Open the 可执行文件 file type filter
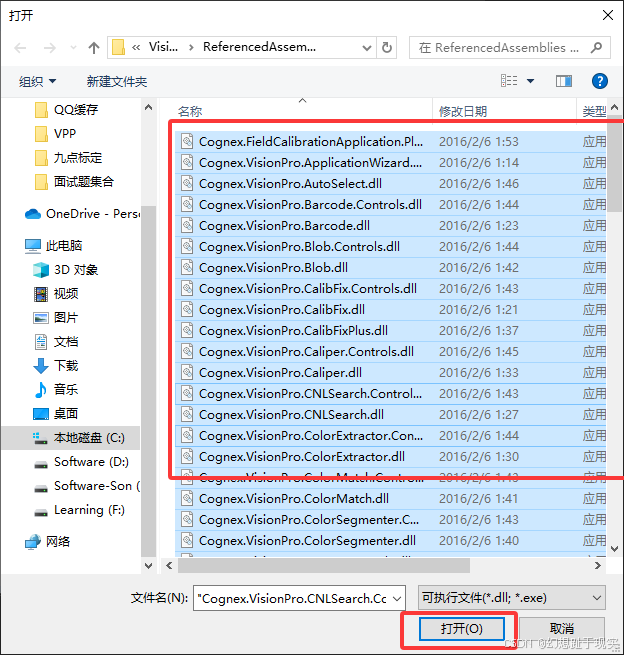Image resolution: width=624 pixels, height=655 pixels. tap(512, 598)
